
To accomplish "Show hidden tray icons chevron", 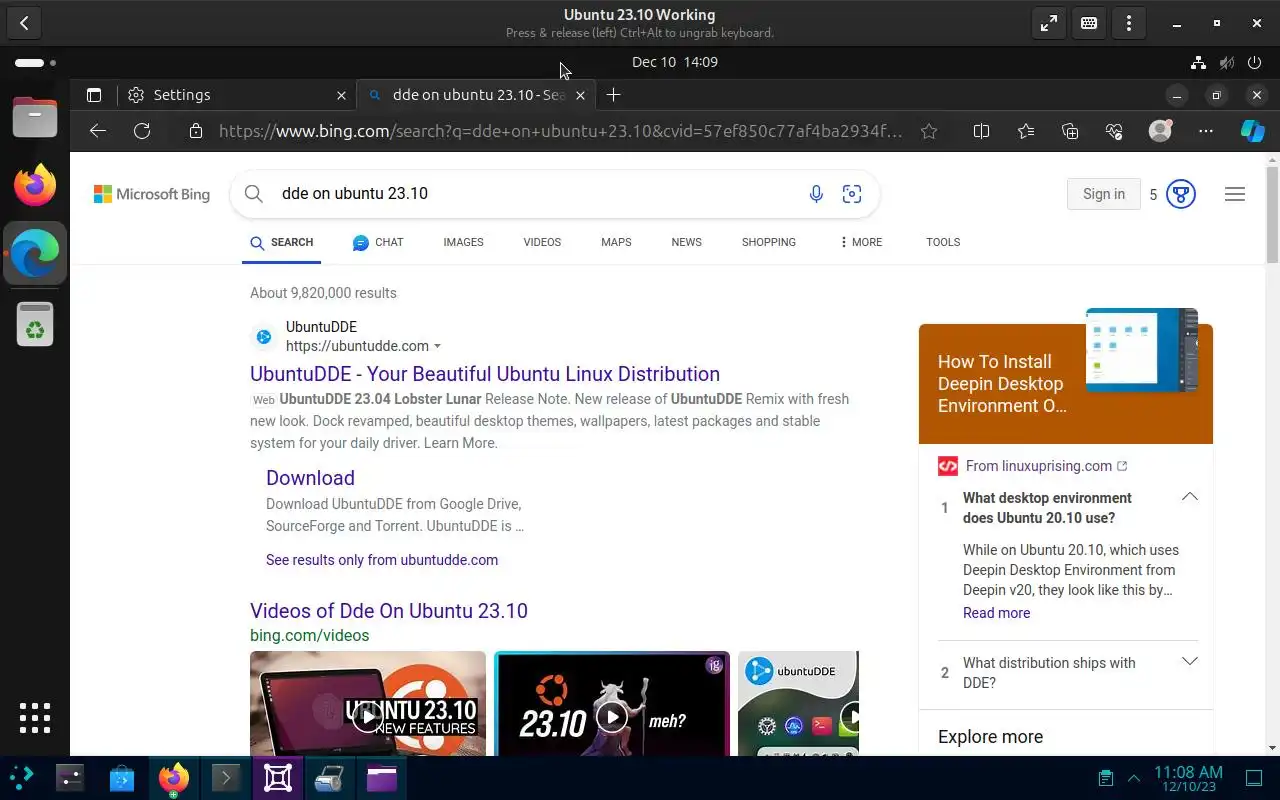I will click(x=1134, y=778).
